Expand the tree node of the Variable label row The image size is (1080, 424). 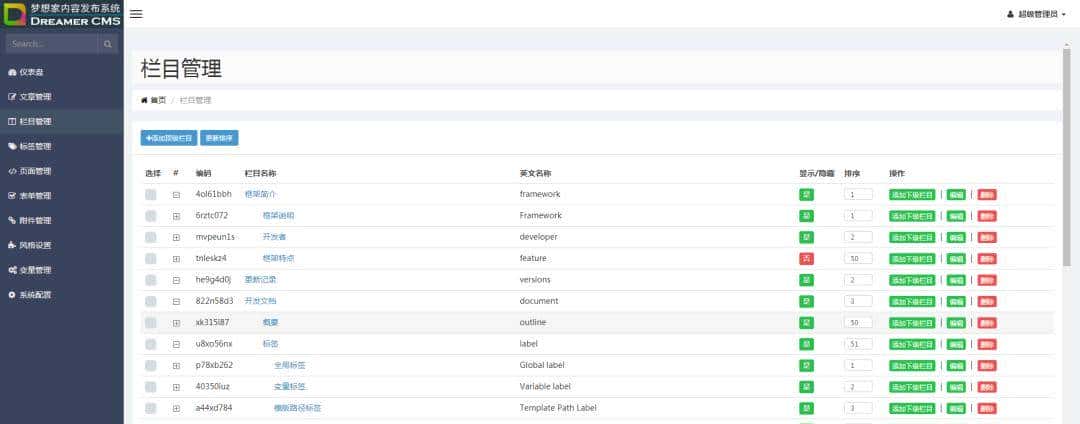[x=176, y=387]
